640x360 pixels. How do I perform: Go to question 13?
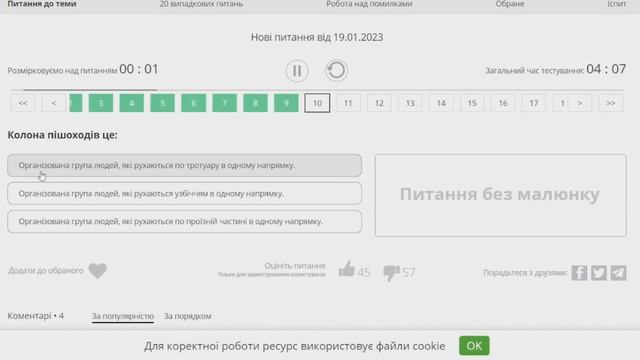[410, 103]
